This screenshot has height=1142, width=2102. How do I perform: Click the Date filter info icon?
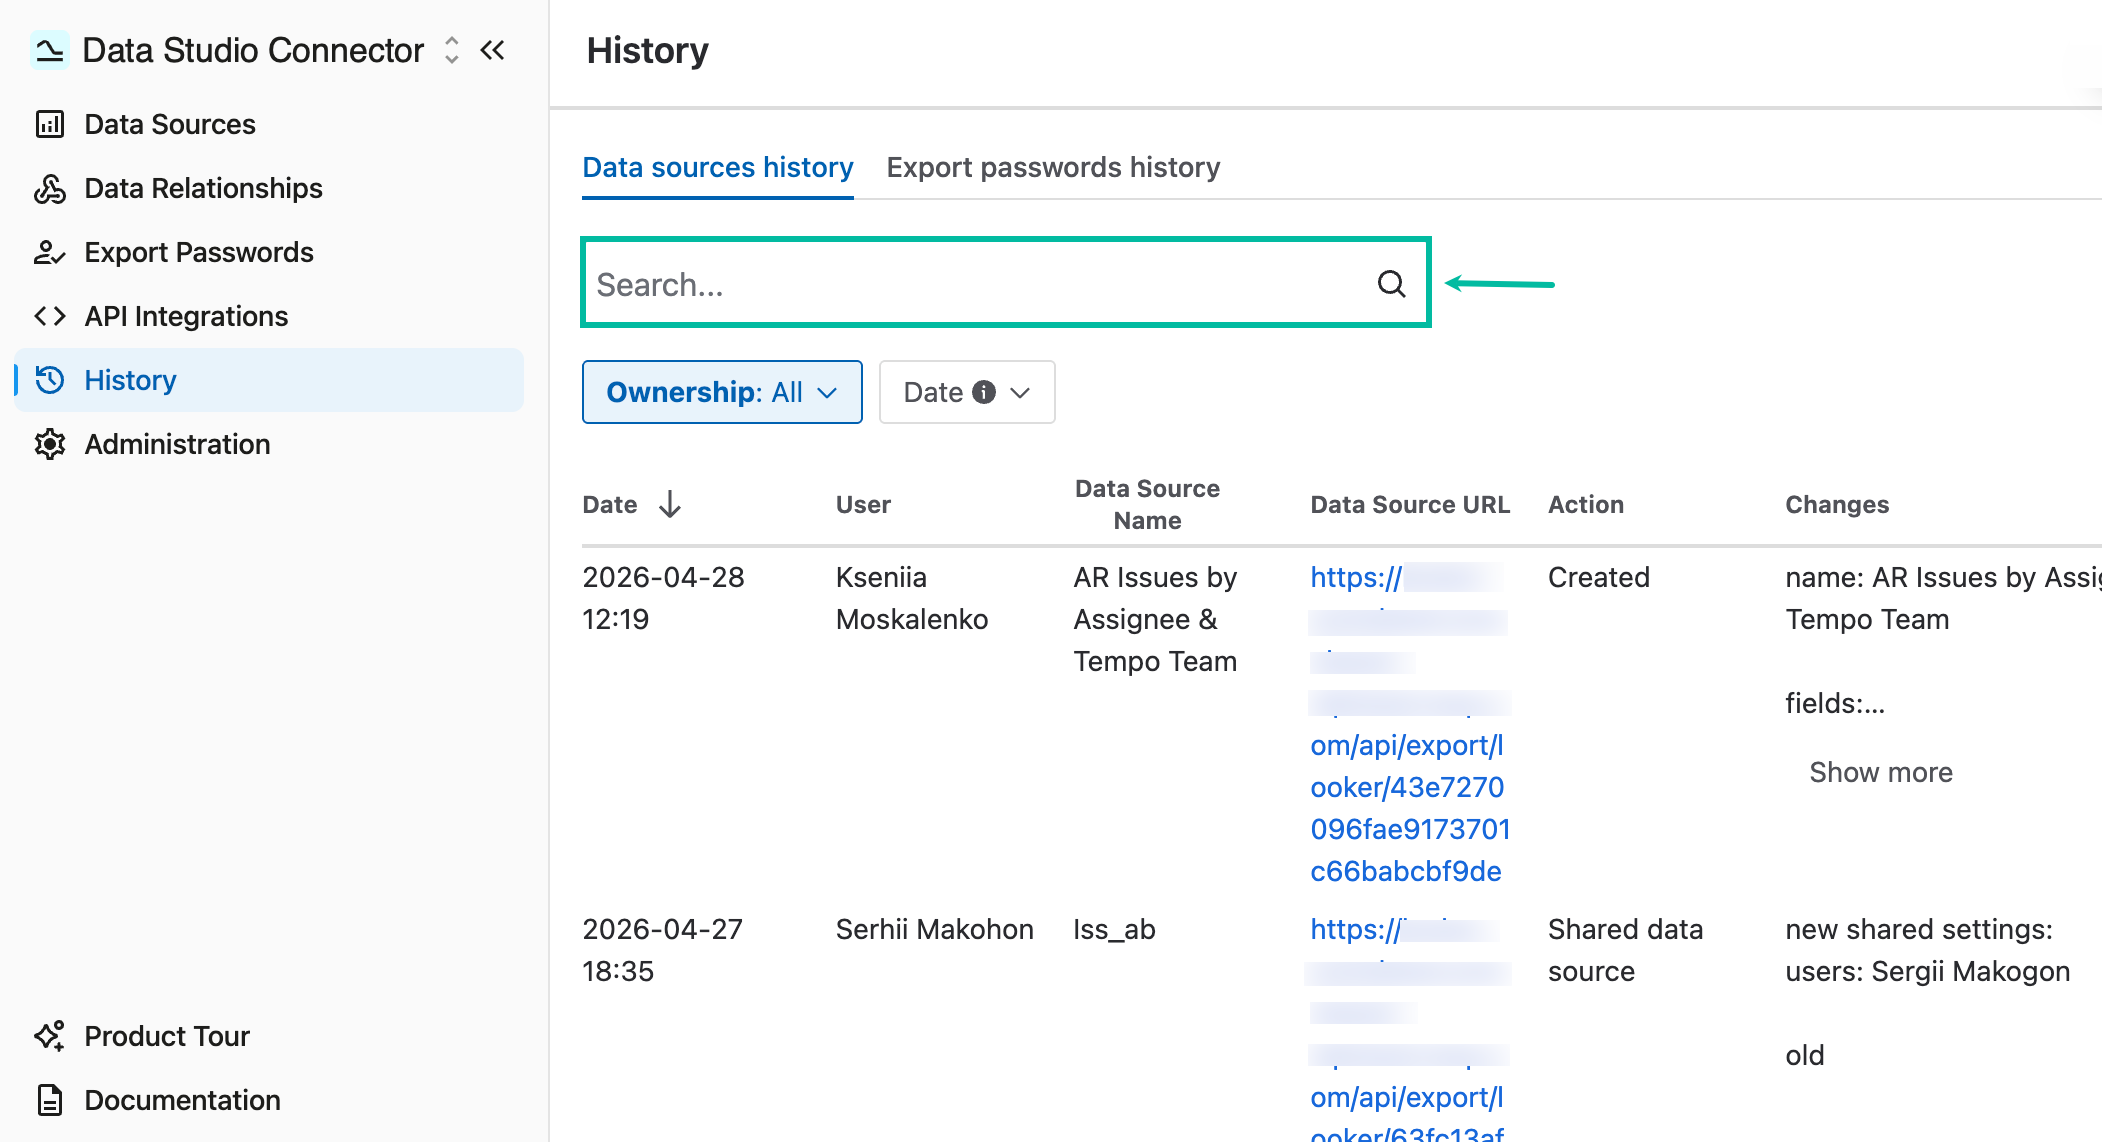pyautogui.click(x=984, y=392)
